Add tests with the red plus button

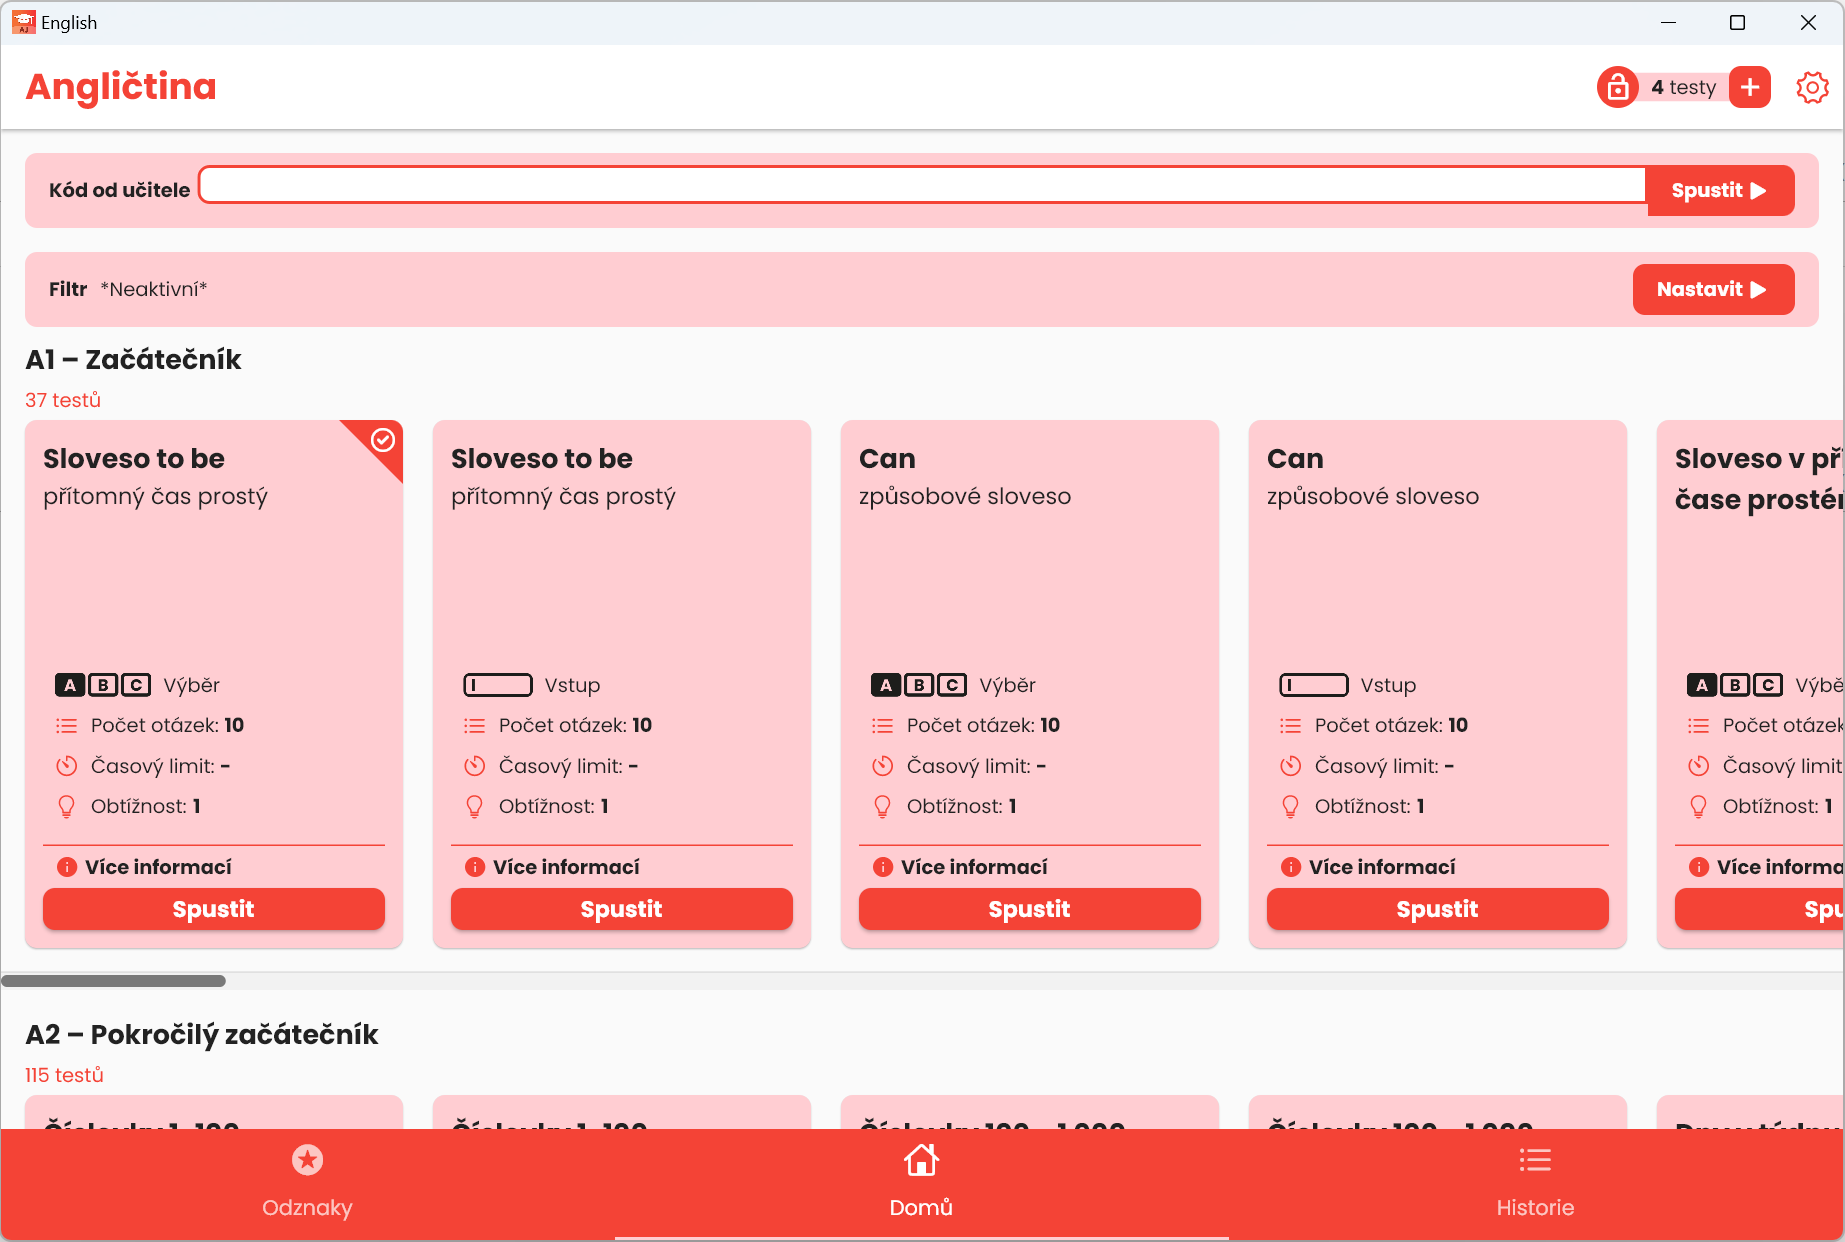(x=1750, y=87)
